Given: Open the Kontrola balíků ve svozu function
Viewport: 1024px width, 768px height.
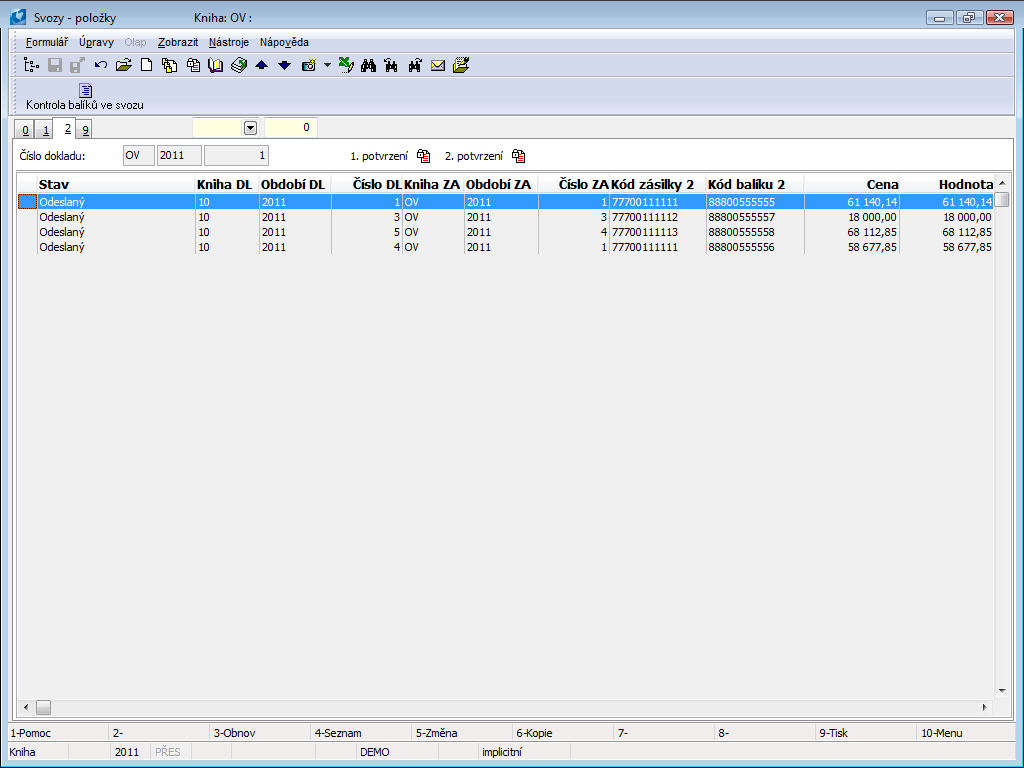Looking at the screenshot, I should (x=85, y=97).
